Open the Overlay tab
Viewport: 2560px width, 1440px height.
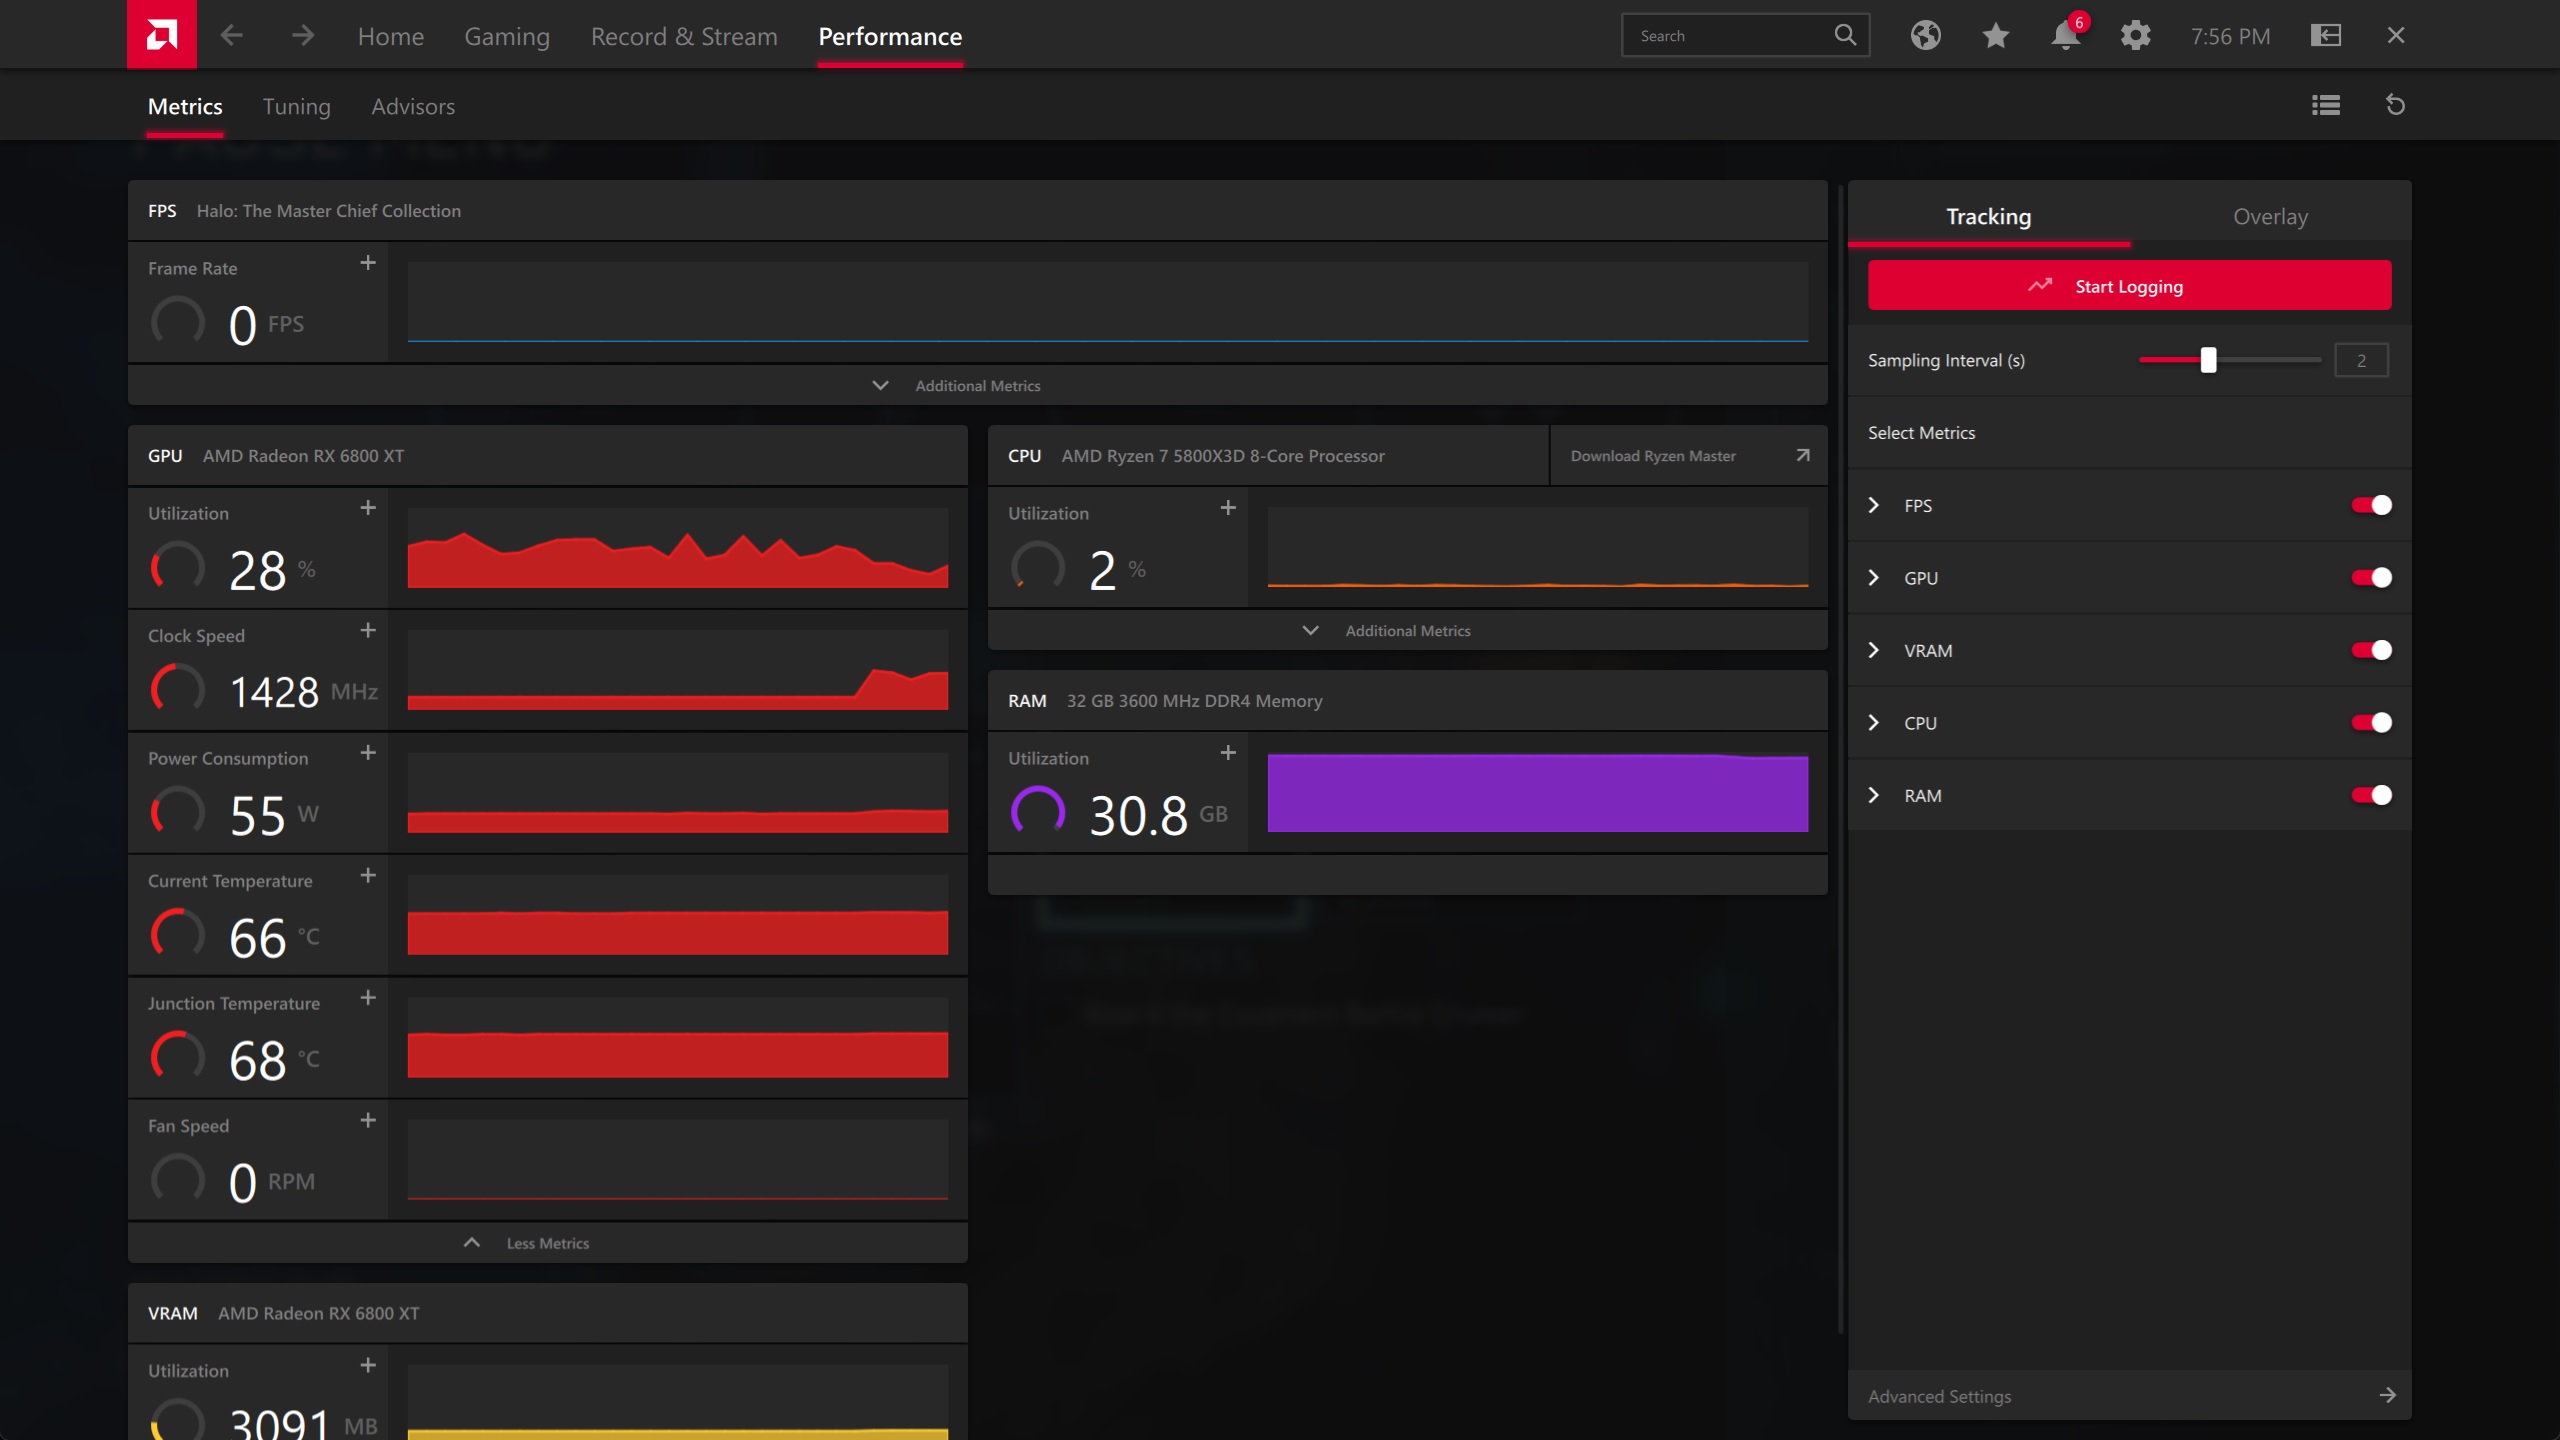click(2270, 217)
